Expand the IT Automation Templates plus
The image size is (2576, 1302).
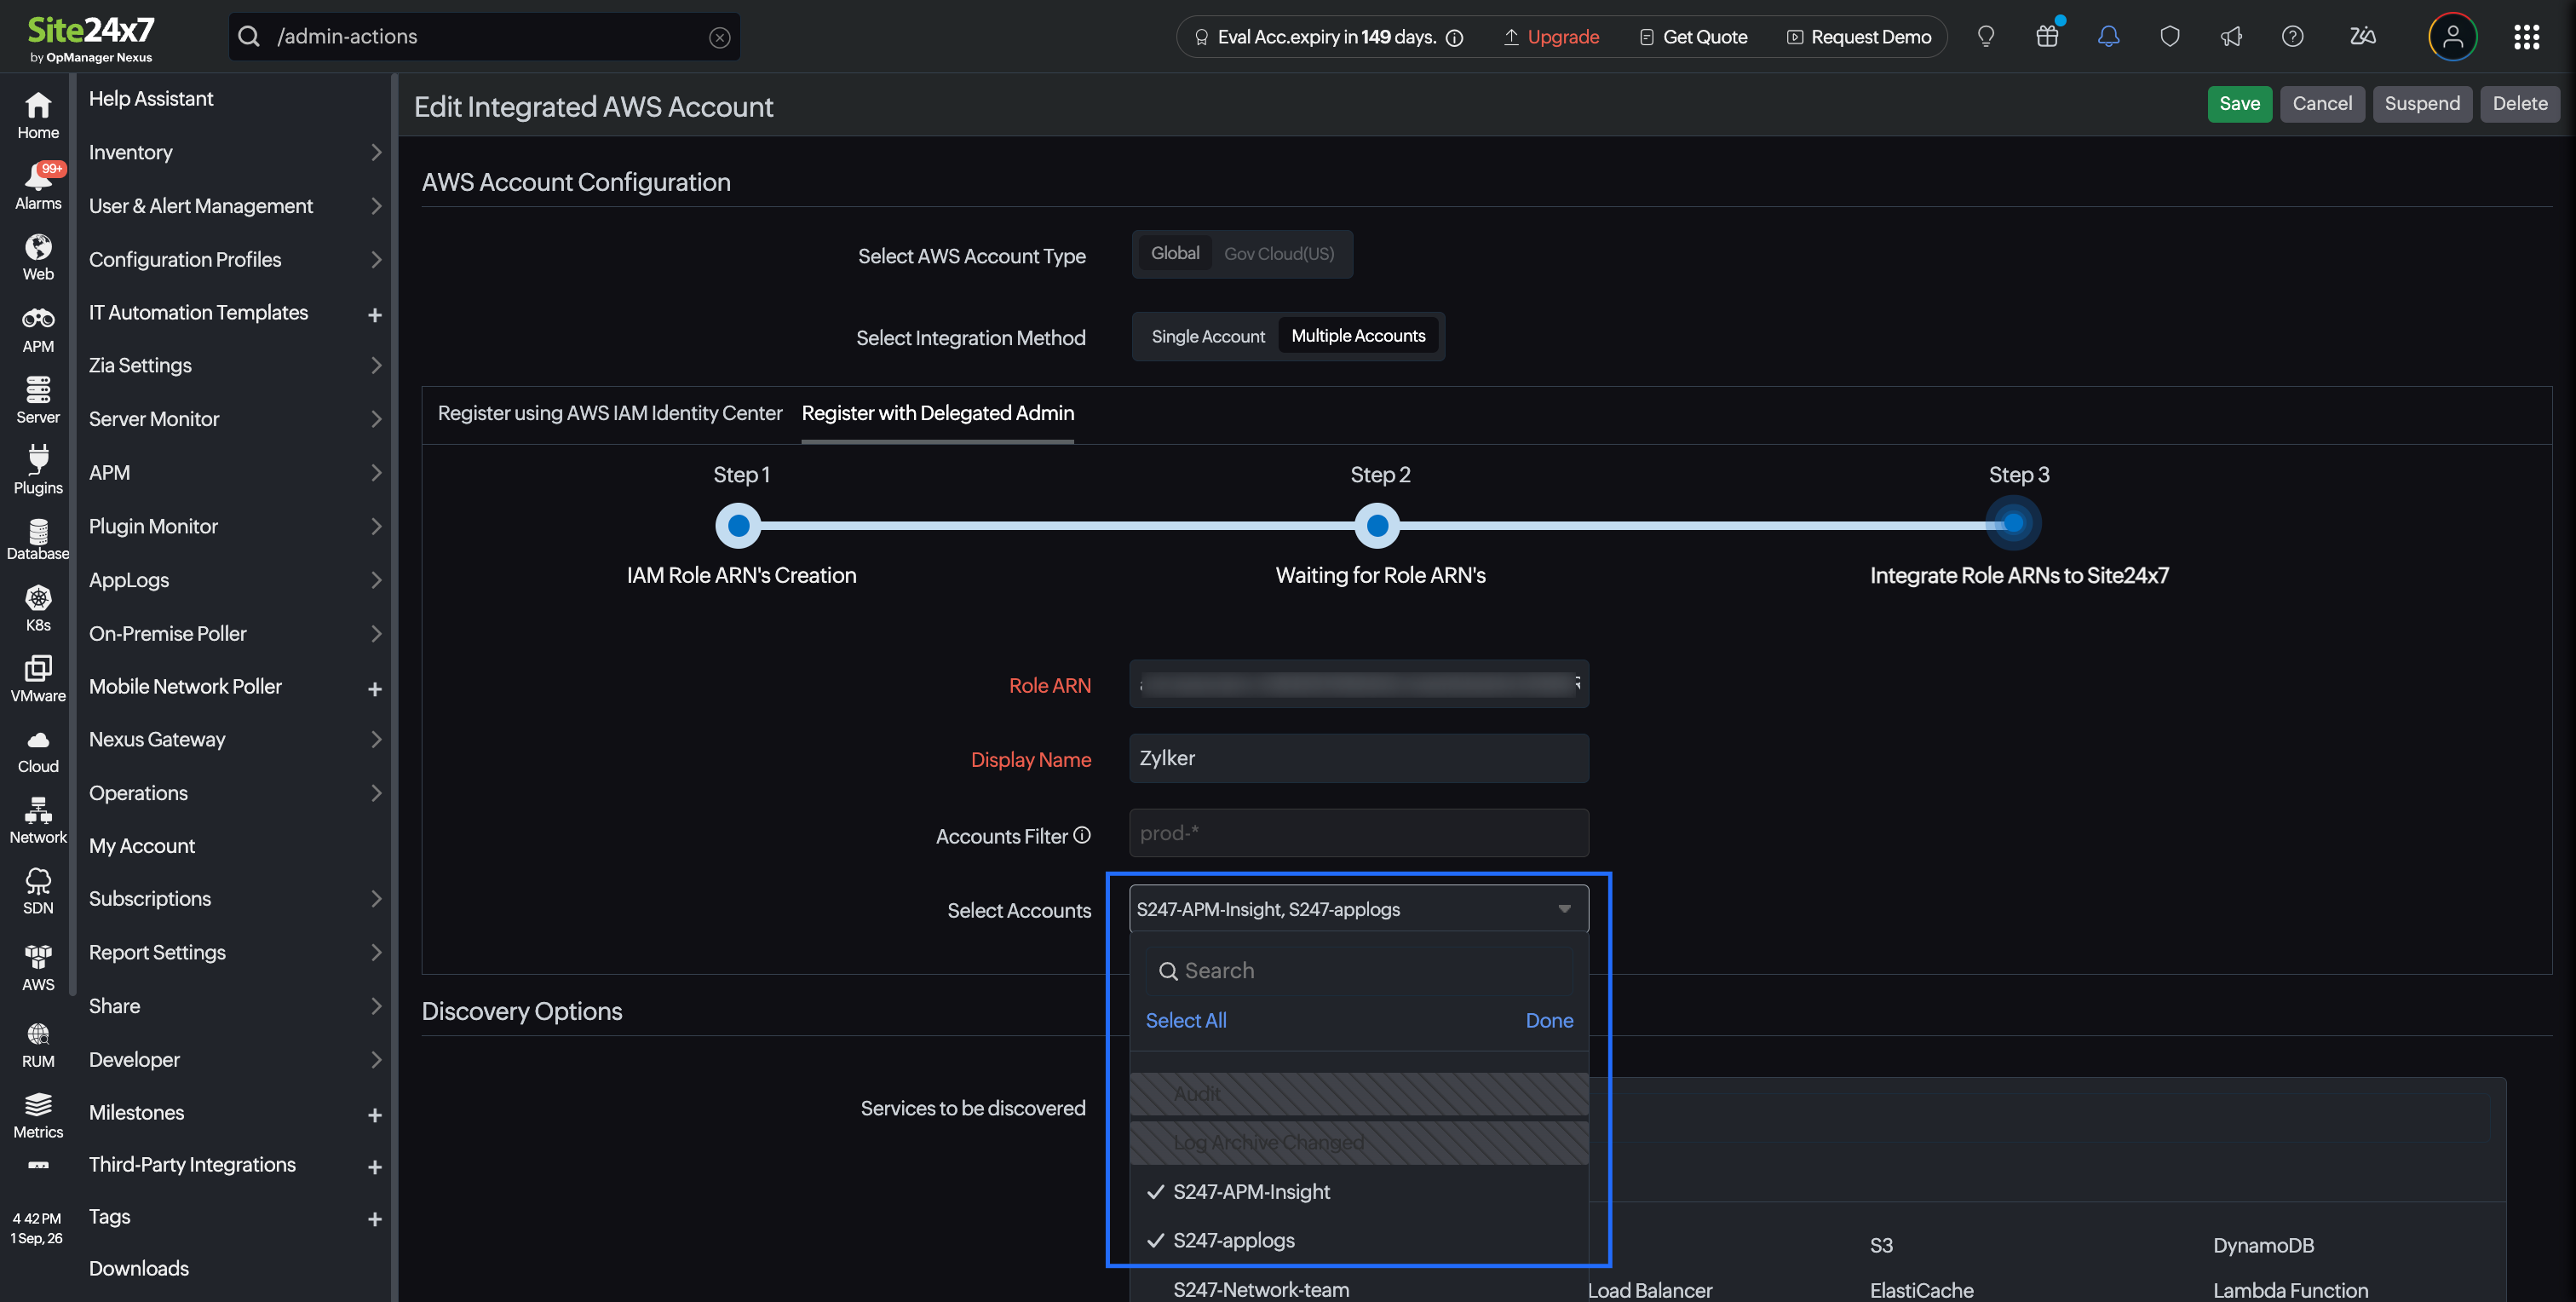[x=375, y=314]
